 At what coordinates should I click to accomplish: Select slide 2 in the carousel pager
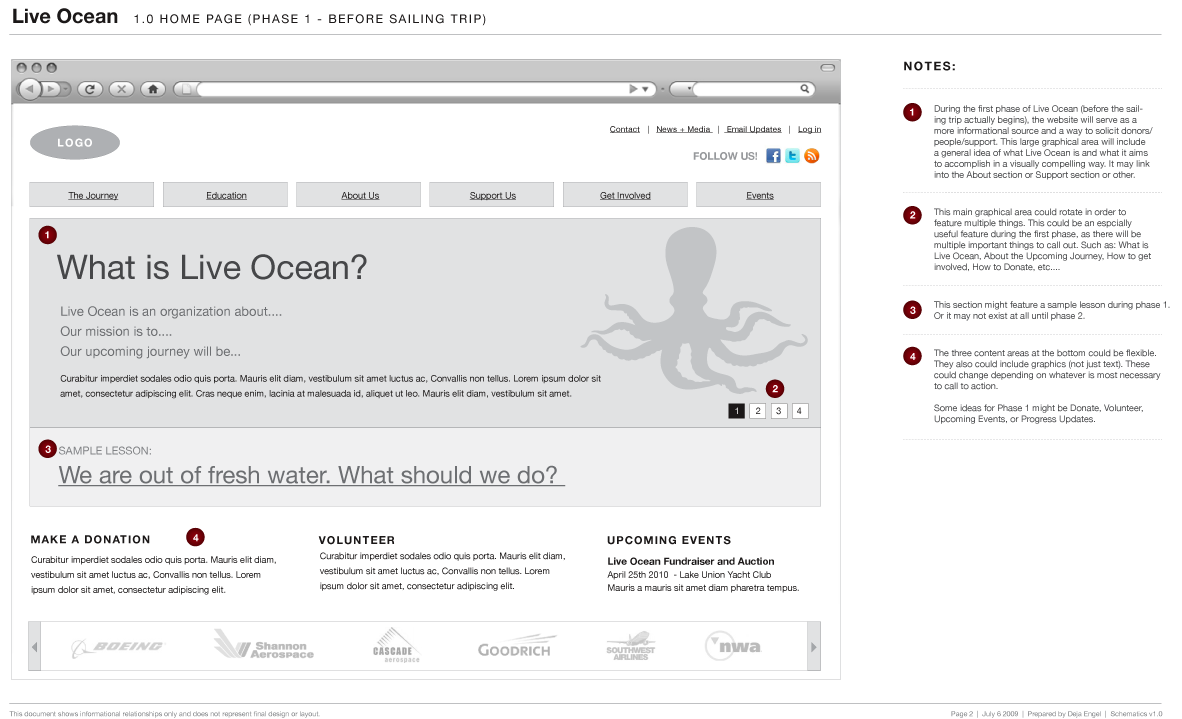758,411
